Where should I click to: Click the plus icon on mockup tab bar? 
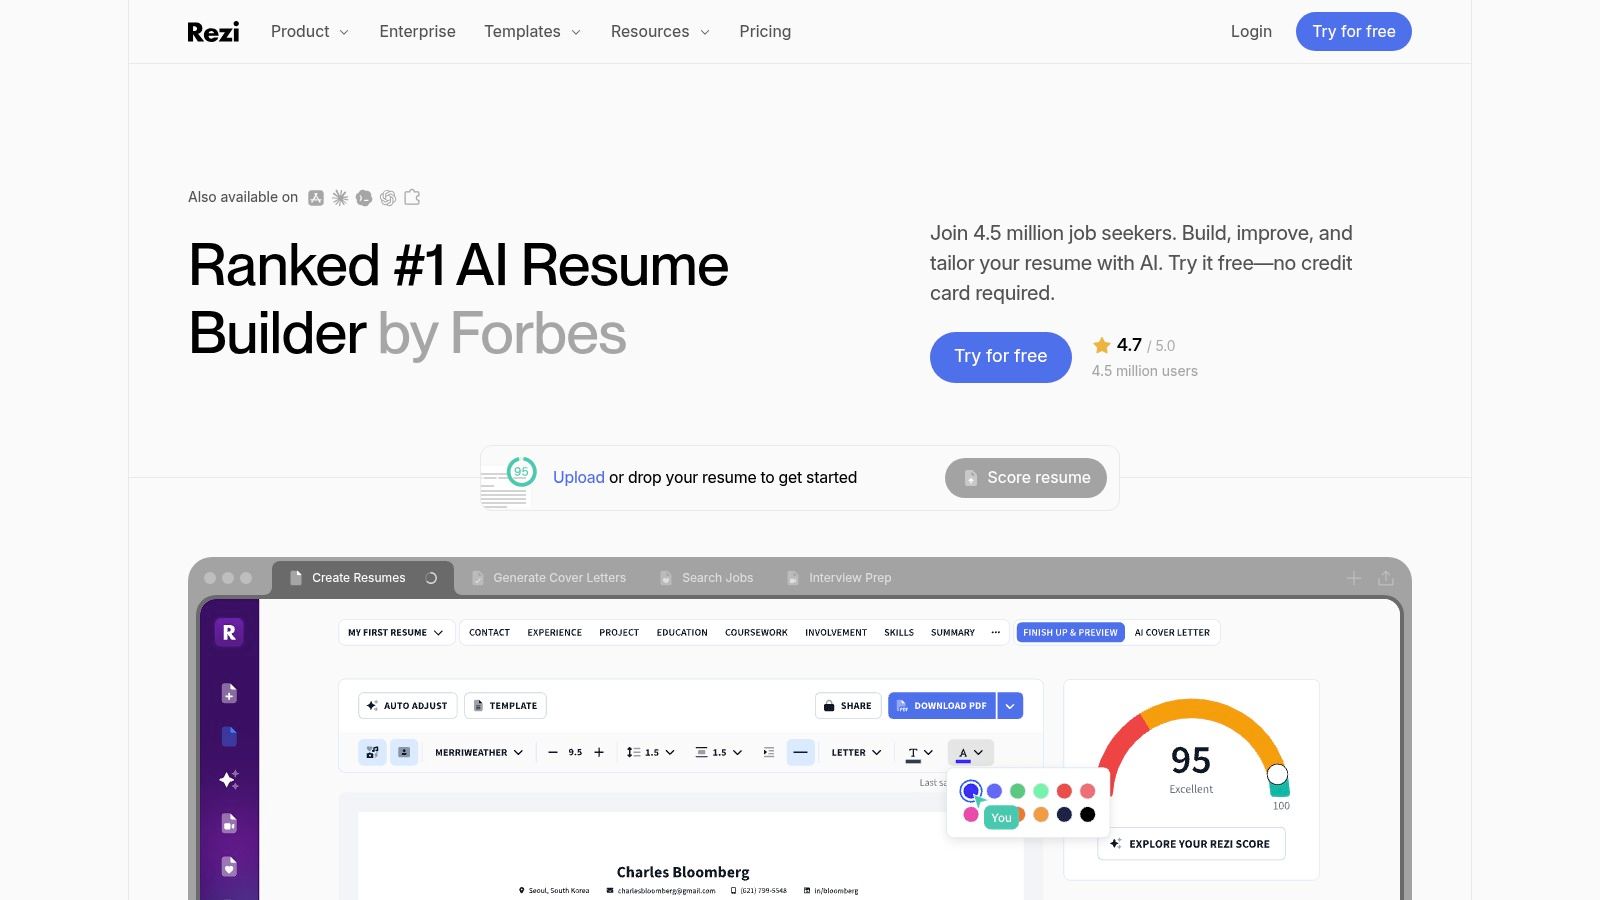point(1354,578)
